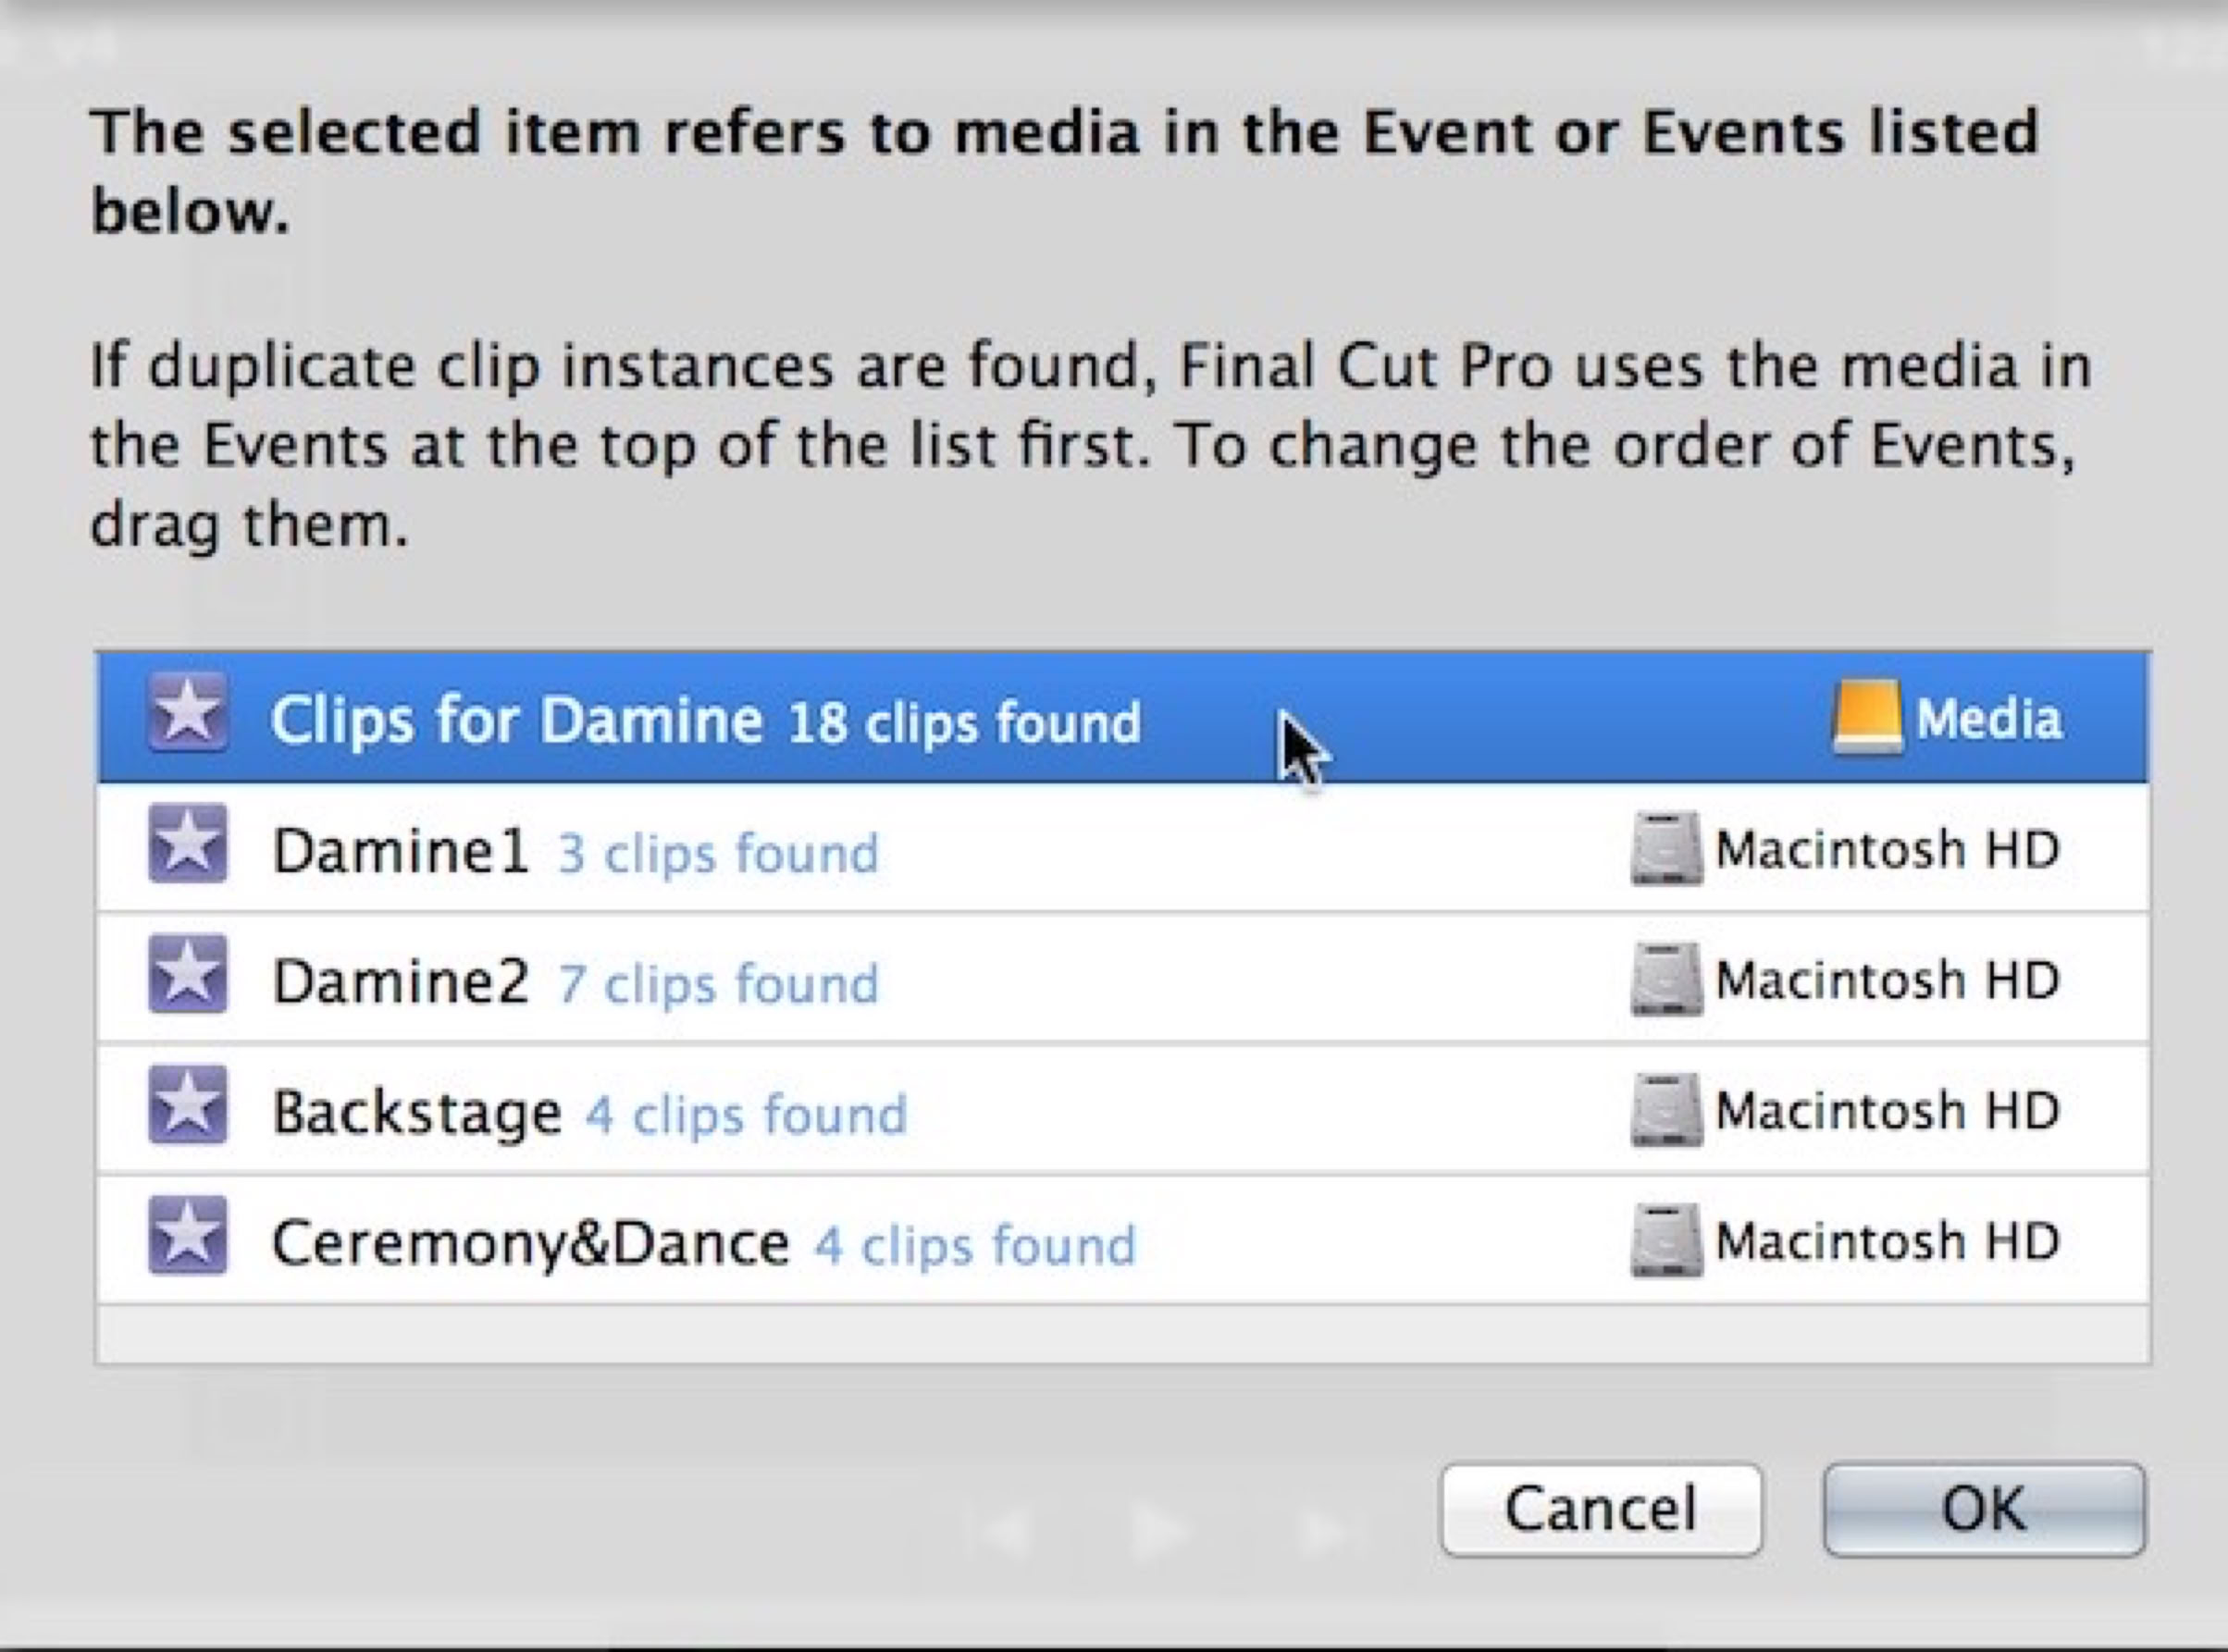Click the Ceremony&Dance event star icon

(187, 1237)
